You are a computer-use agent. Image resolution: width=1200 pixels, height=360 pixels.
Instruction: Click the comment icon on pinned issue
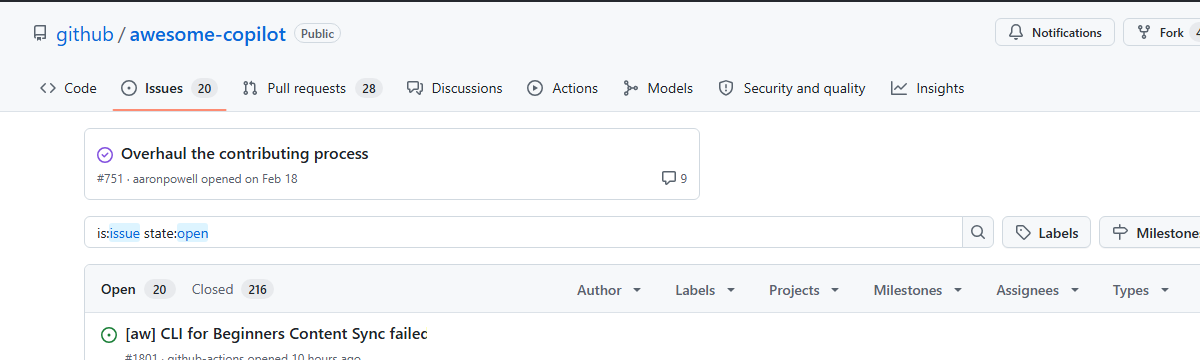click(x=669, y=178)
